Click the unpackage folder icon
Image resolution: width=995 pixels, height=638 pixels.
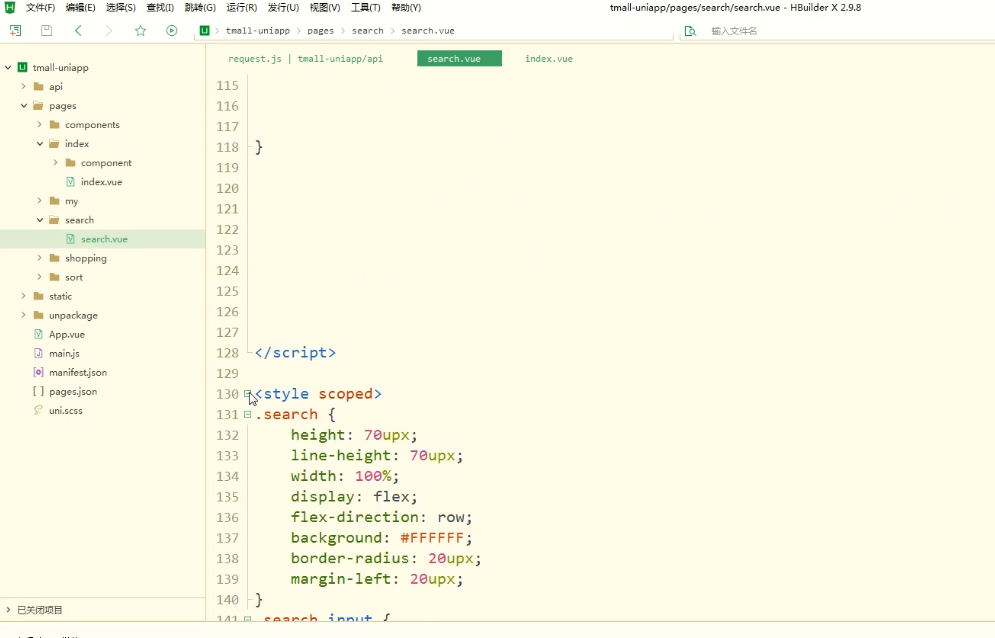click(39, 315)
